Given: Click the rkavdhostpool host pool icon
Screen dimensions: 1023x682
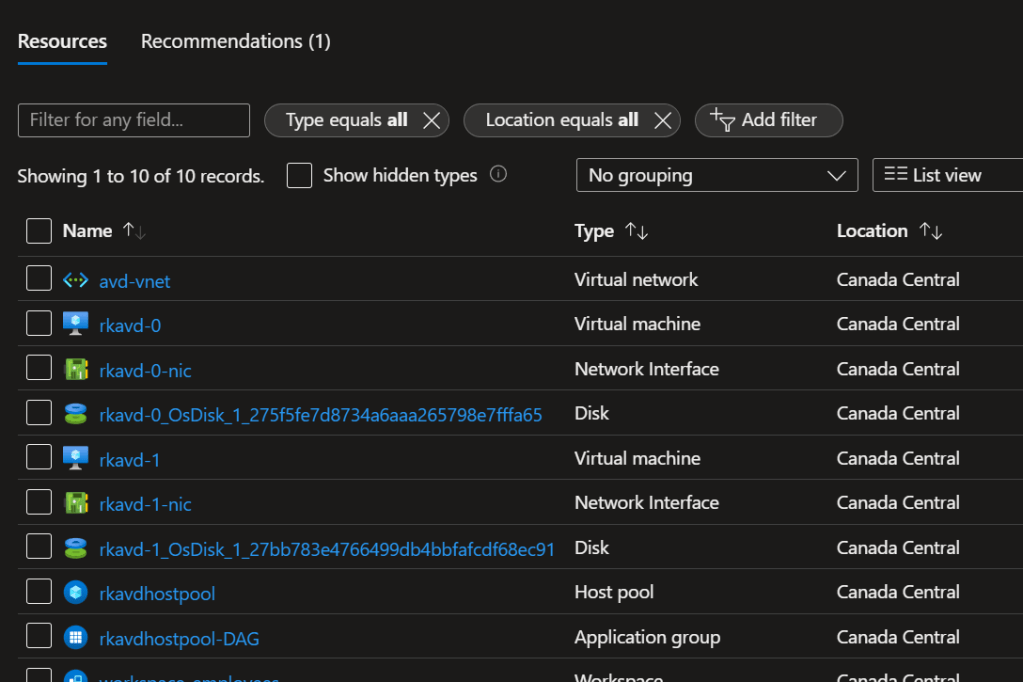Looking at the screenshot, I should click(x=76, y=593).
